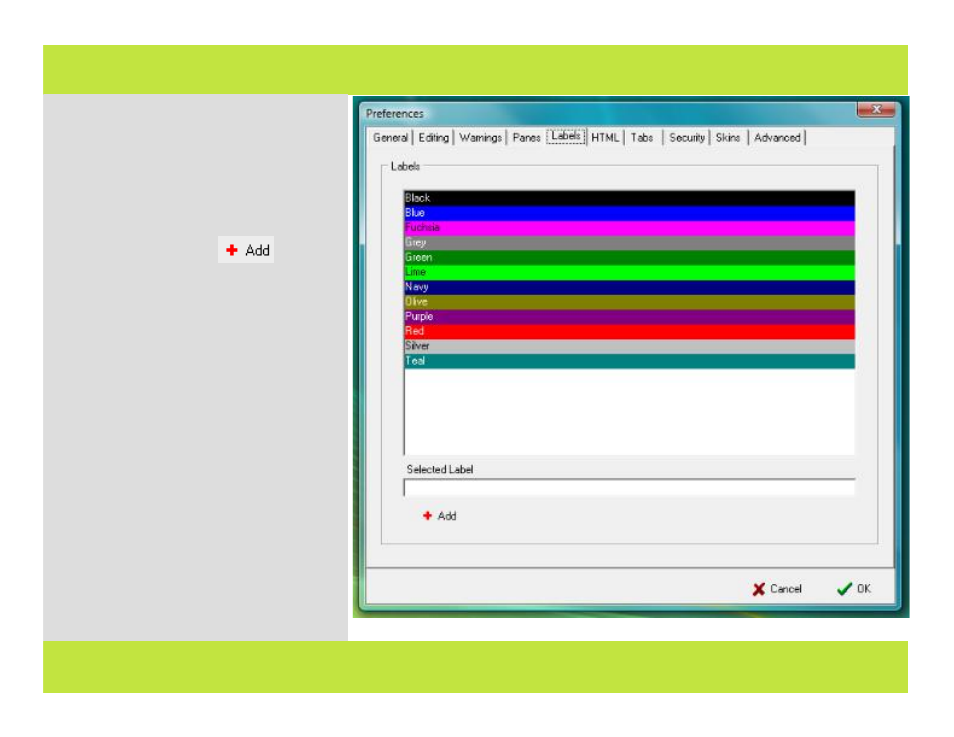Screen dimensions: 954x737
Task: Switch to the Editing tab
Action: click(x=433, y=138)
